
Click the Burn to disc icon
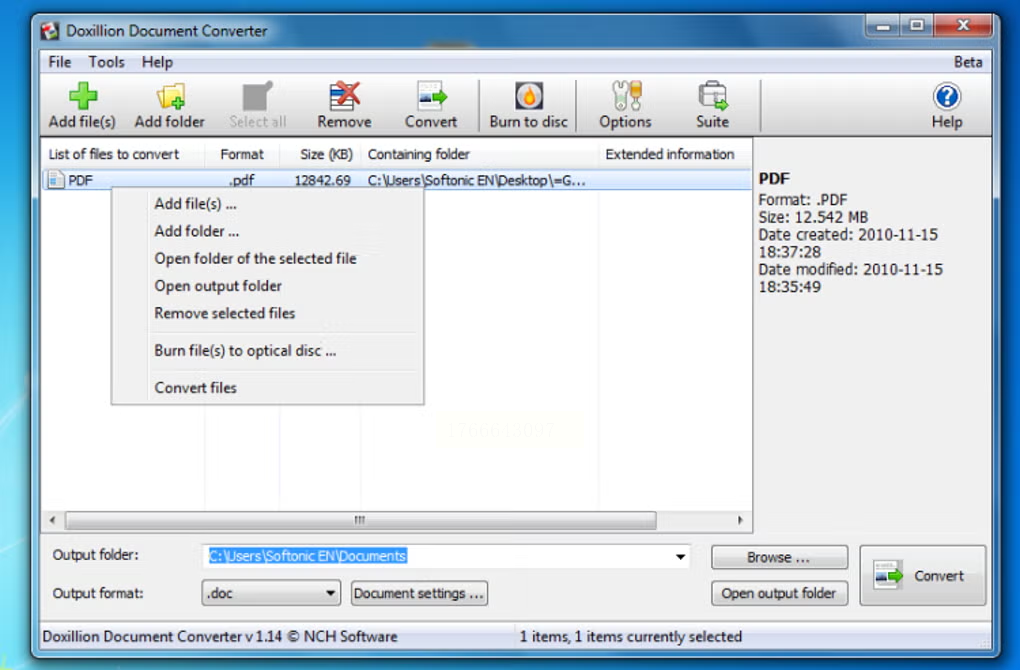tap(529, 96)
